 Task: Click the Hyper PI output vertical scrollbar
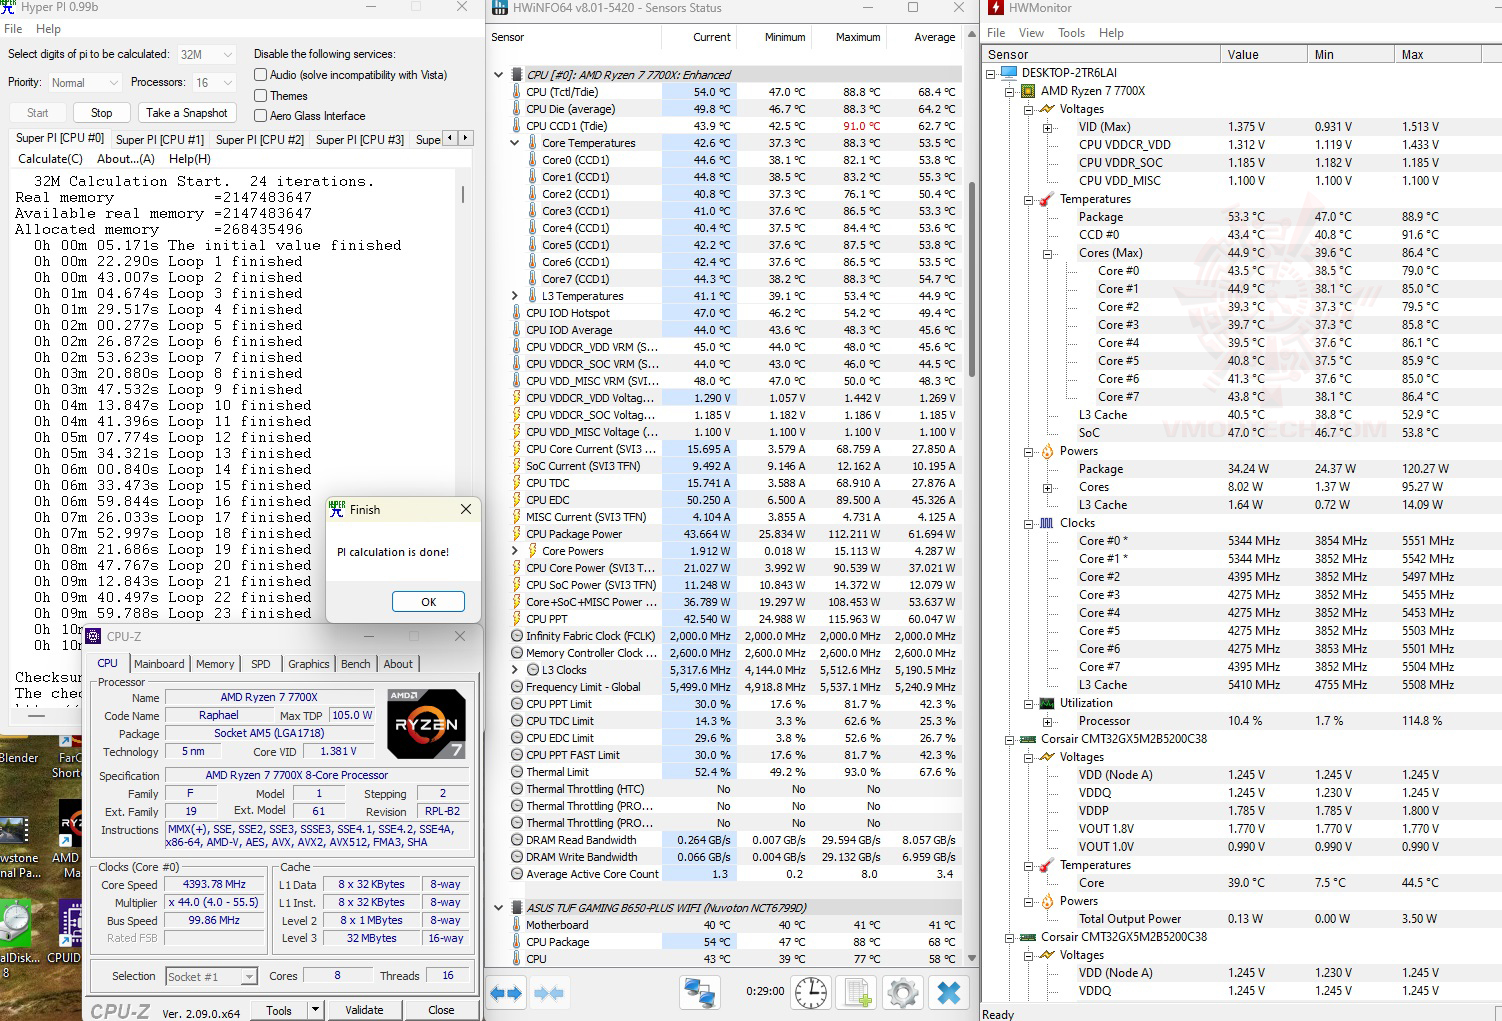point(462,194)
